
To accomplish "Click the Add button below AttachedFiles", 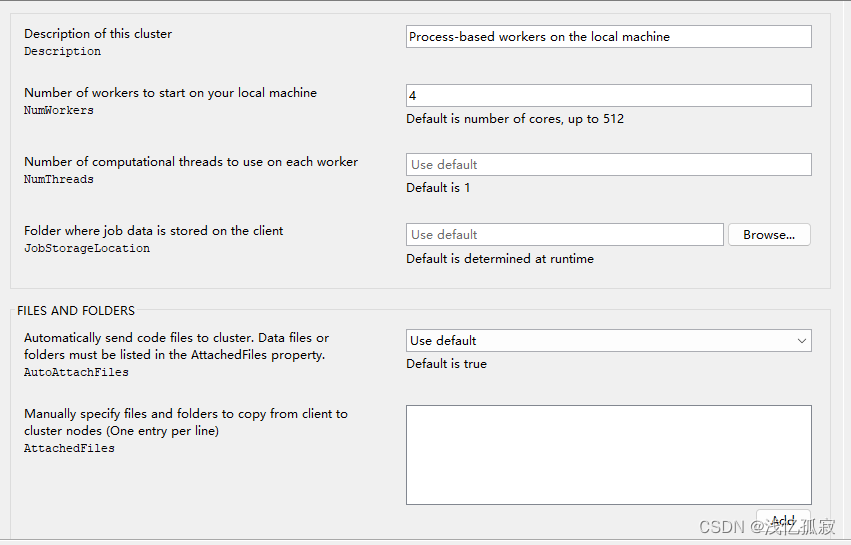I will pyautogui.click(x=782, y=520).
